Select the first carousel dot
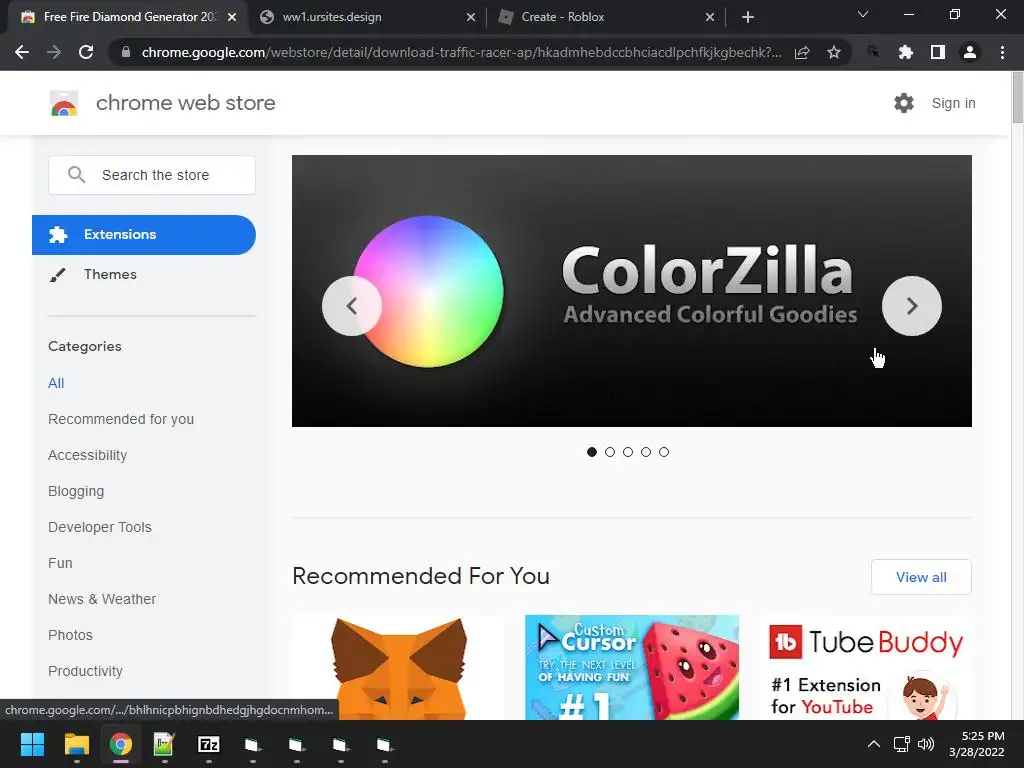 [592, 452]
